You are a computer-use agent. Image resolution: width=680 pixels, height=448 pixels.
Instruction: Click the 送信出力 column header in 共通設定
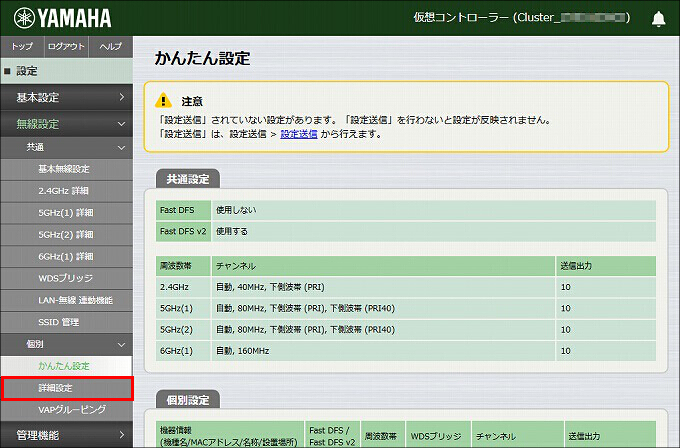click(606, 266)
